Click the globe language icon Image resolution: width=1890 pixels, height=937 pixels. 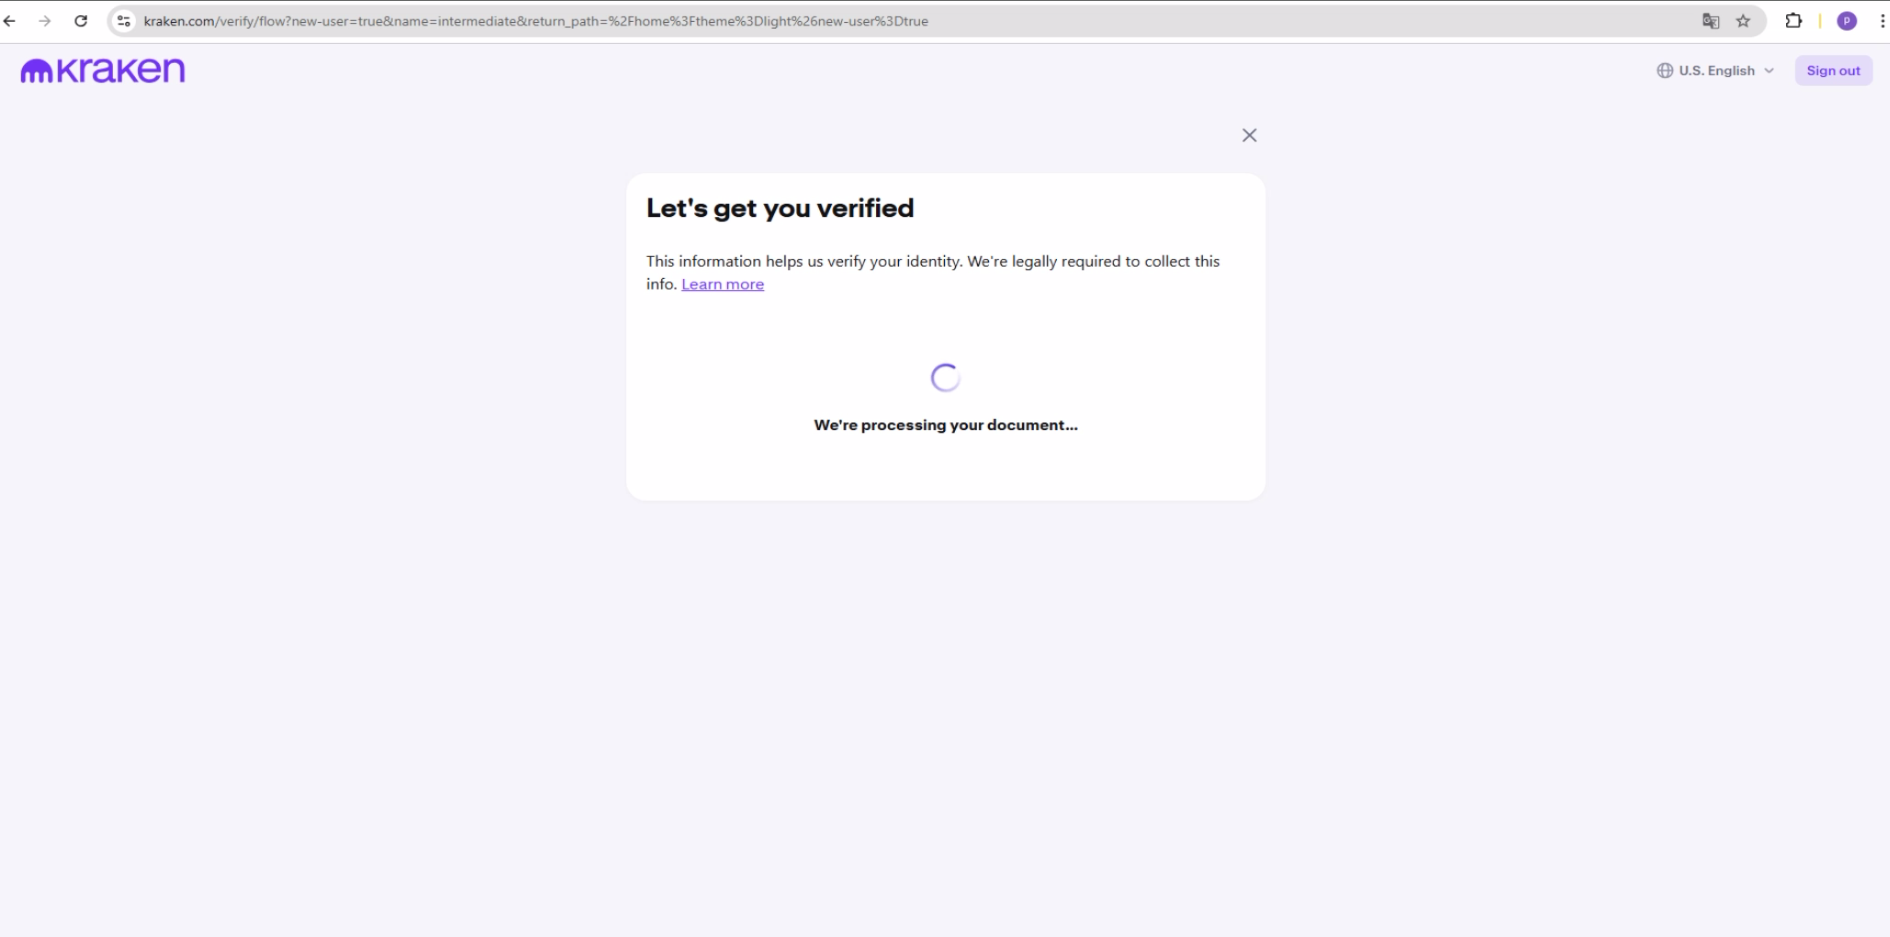click(x=1665, y=70)
